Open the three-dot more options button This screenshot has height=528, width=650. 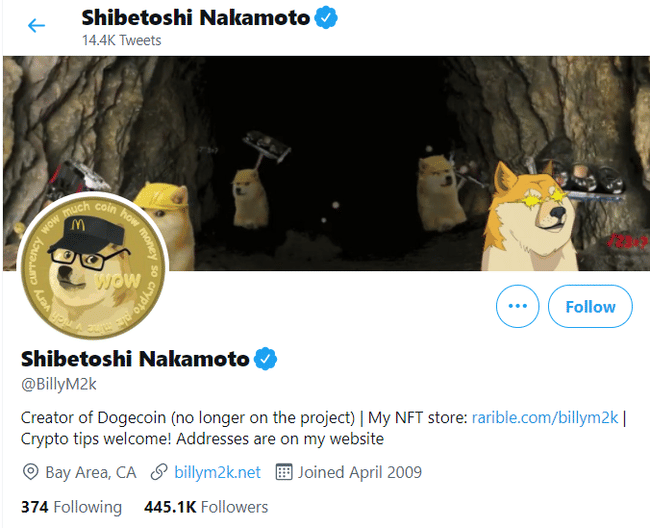click(x=517, y=306)
